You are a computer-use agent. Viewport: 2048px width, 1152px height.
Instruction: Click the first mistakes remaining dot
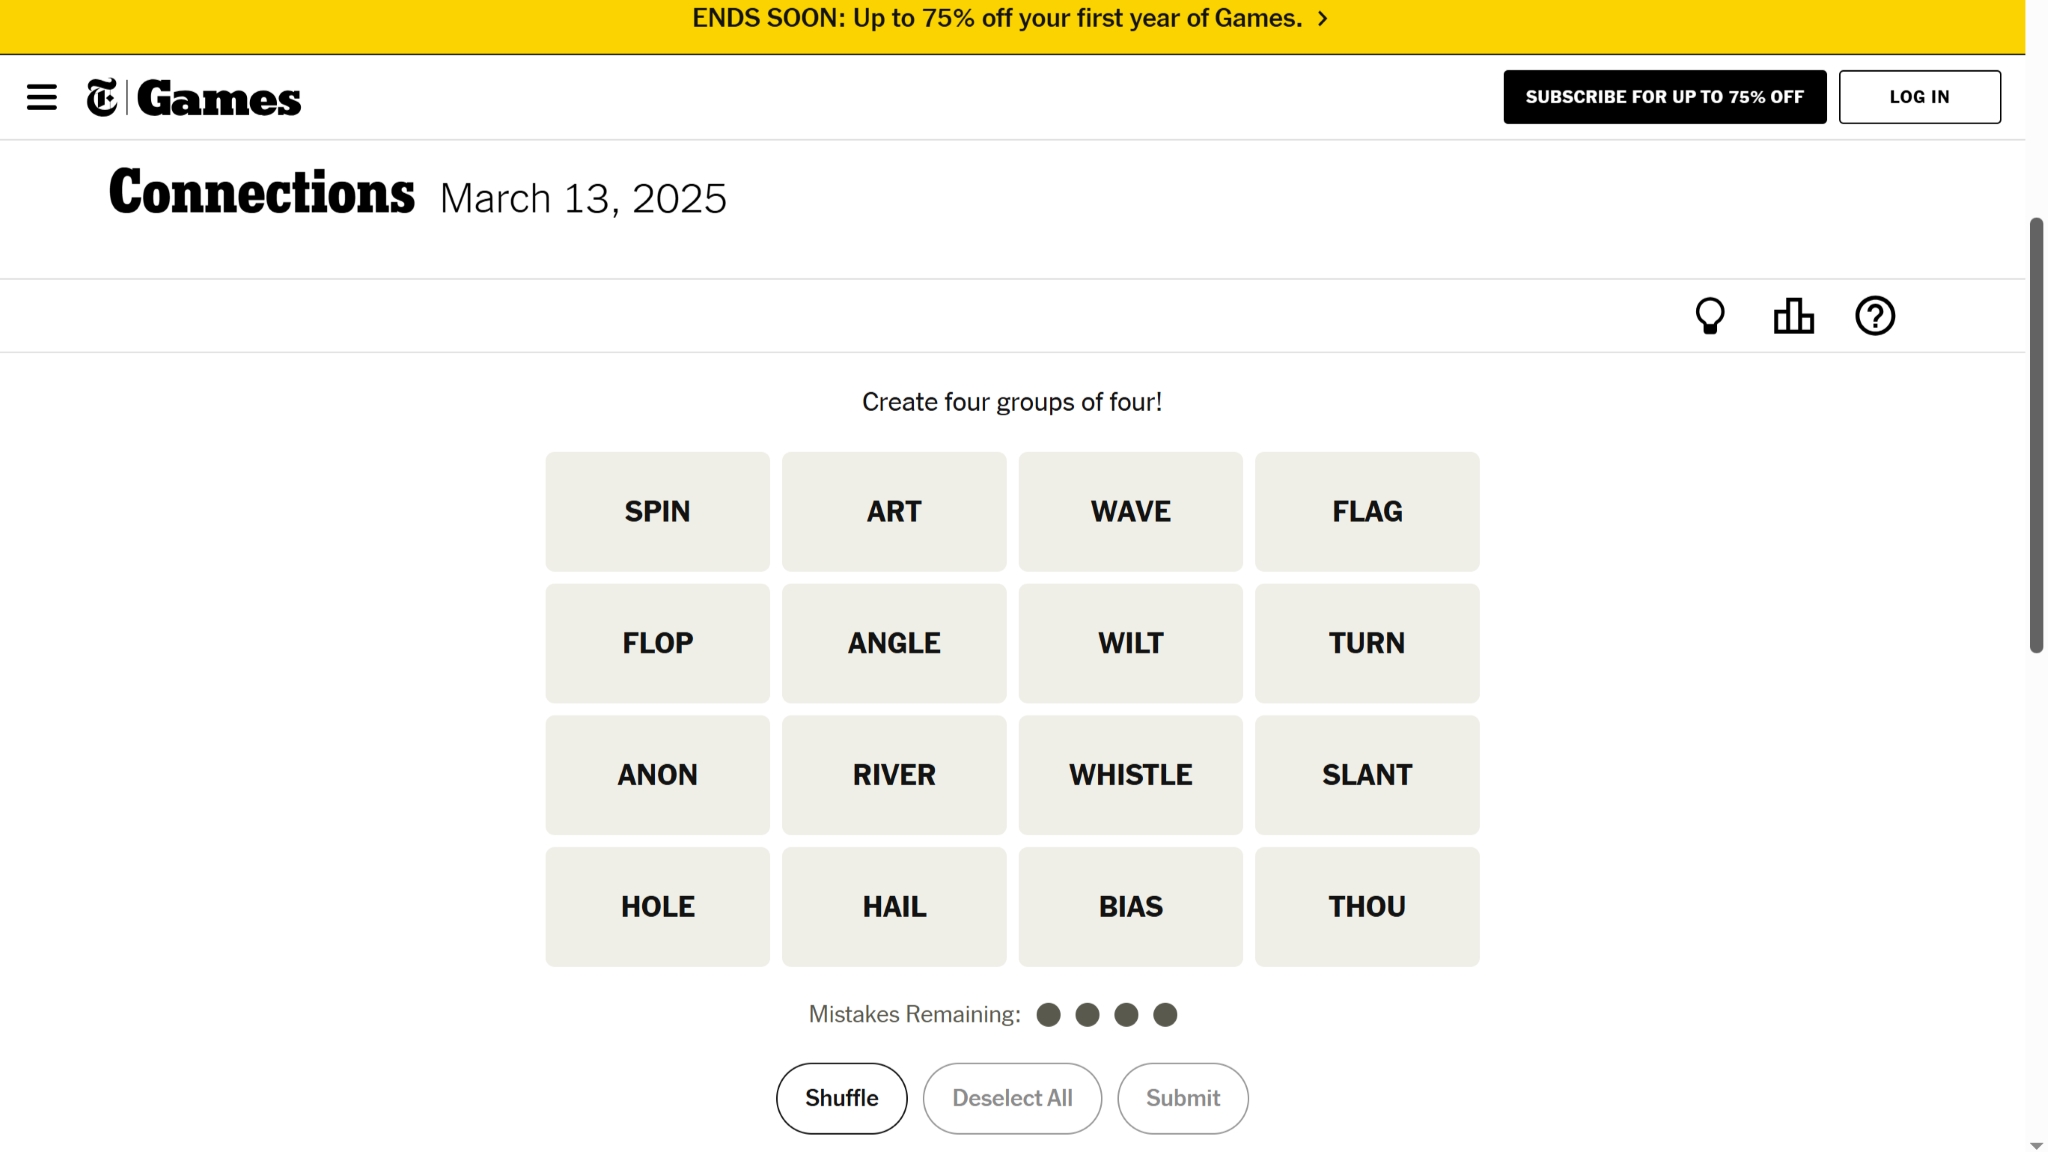coord(1048,1013)
